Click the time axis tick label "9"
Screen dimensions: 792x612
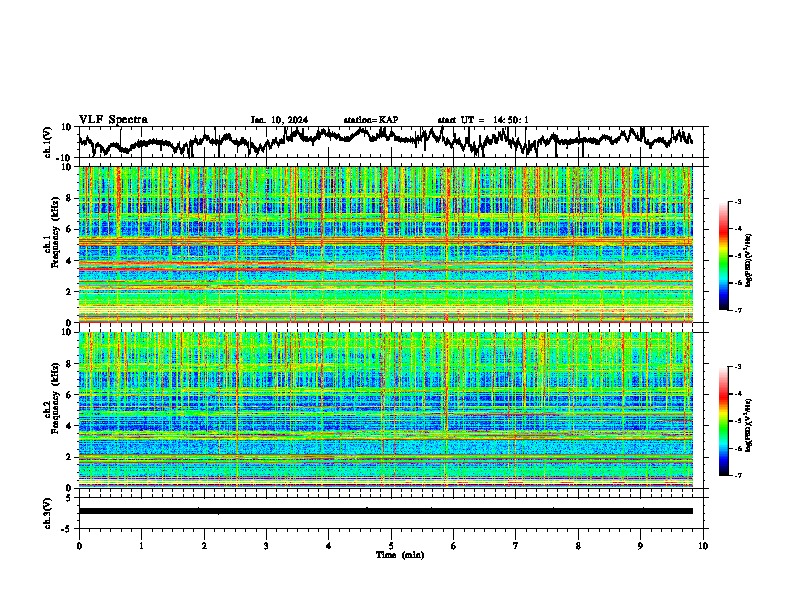(x=640, y=546)
